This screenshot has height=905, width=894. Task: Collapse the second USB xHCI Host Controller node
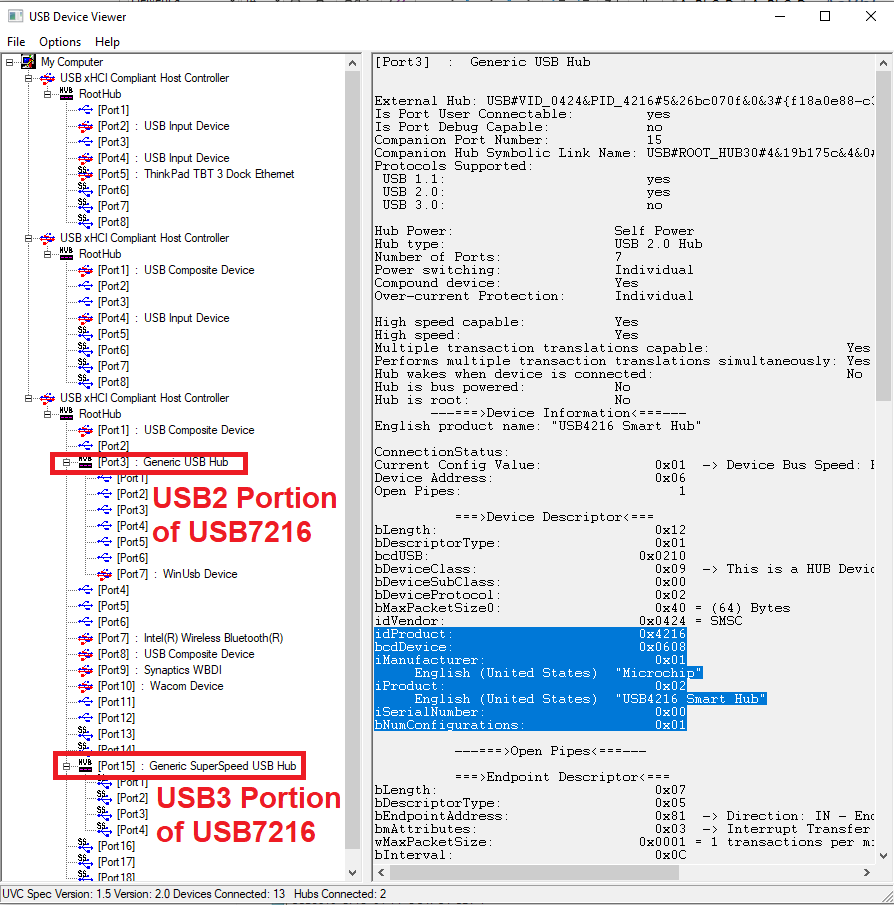[28, 238]
